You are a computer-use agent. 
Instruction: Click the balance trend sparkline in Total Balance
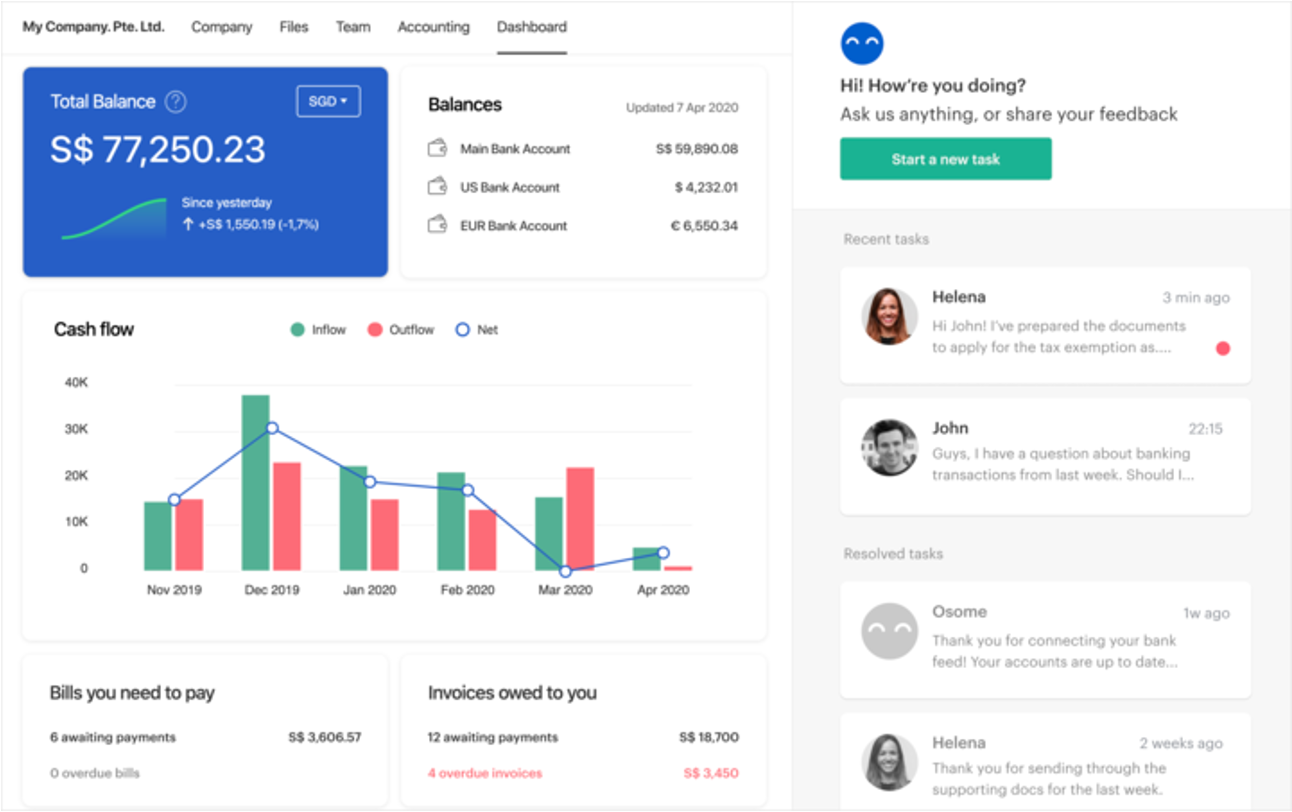[x=114, y=219]
